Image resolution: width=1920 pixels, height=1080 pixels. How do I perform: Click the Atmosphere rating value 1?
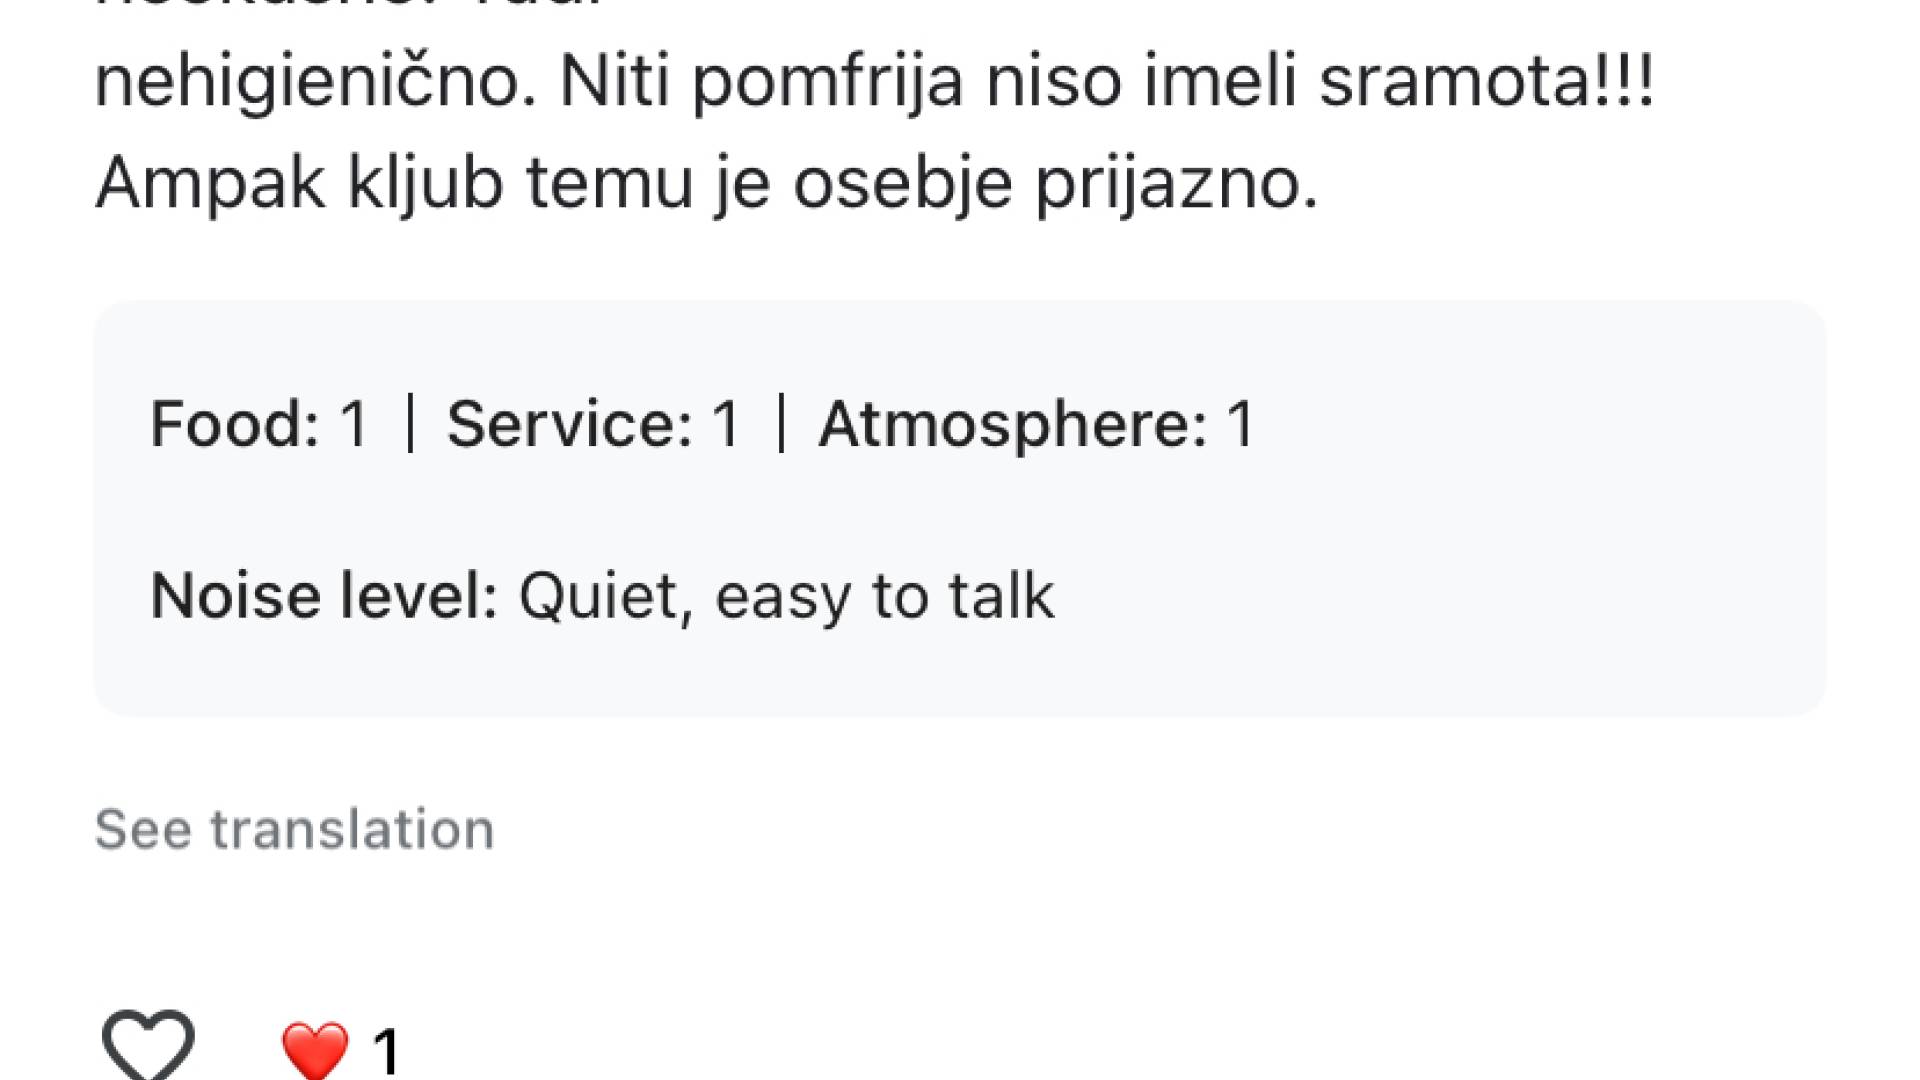(1241, 423)
